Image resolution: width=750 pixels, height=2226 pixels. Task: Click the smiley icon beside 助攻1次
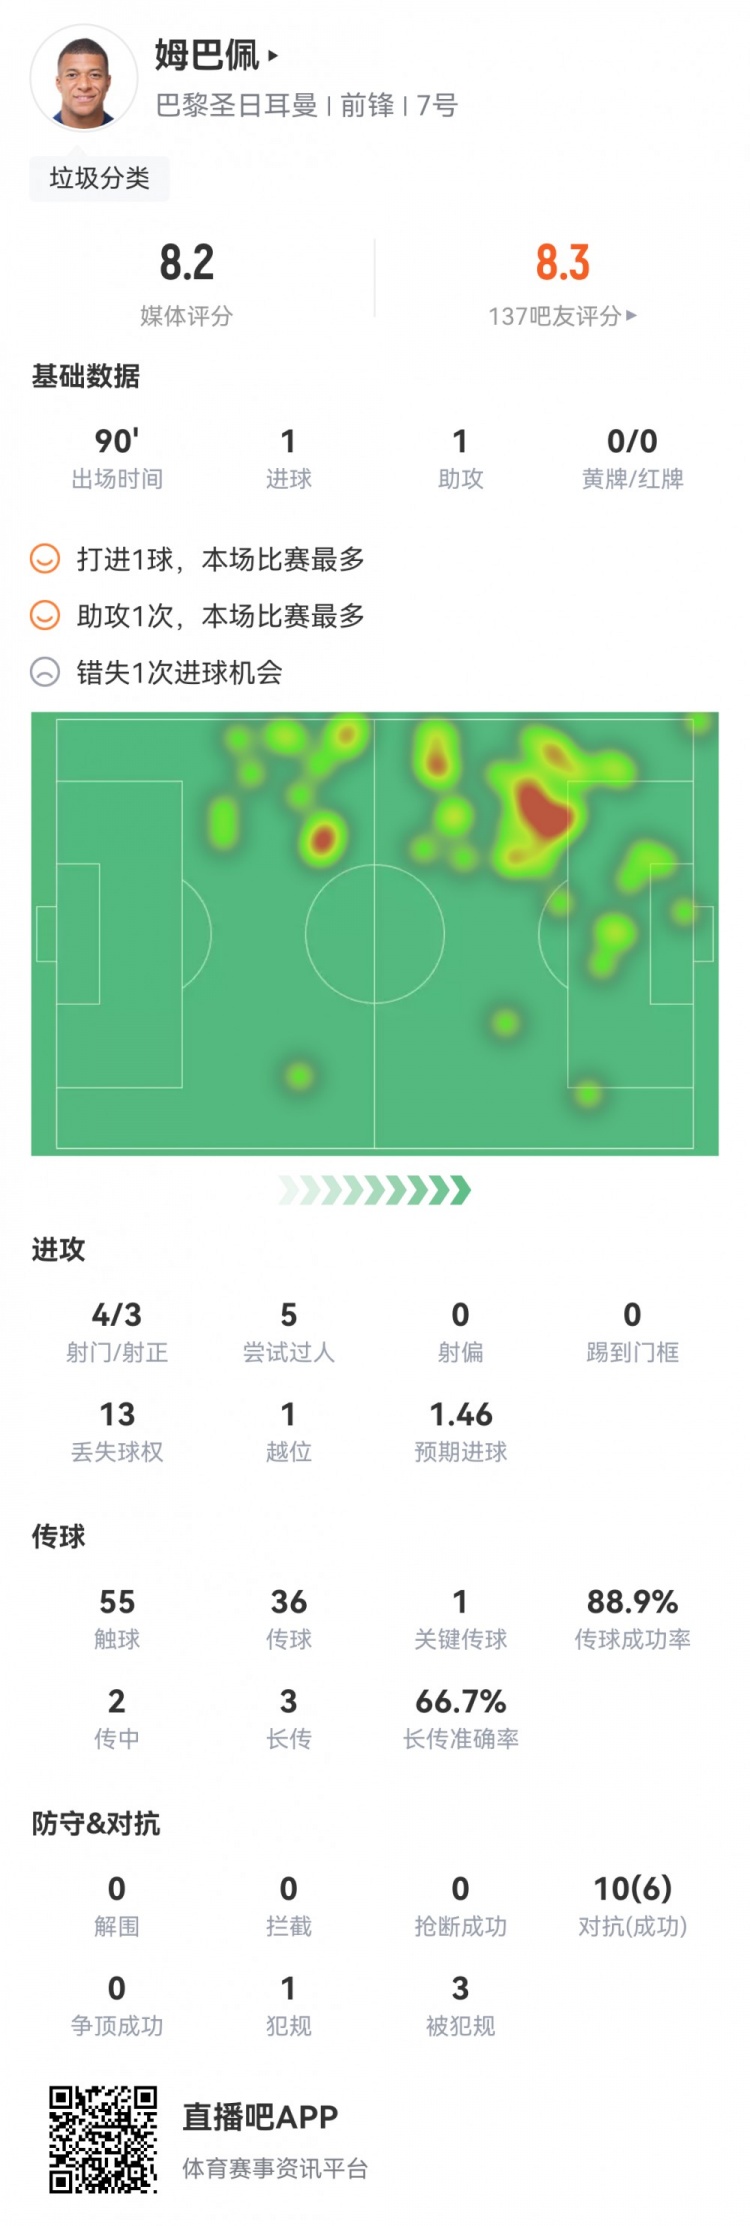click(45, 616)
